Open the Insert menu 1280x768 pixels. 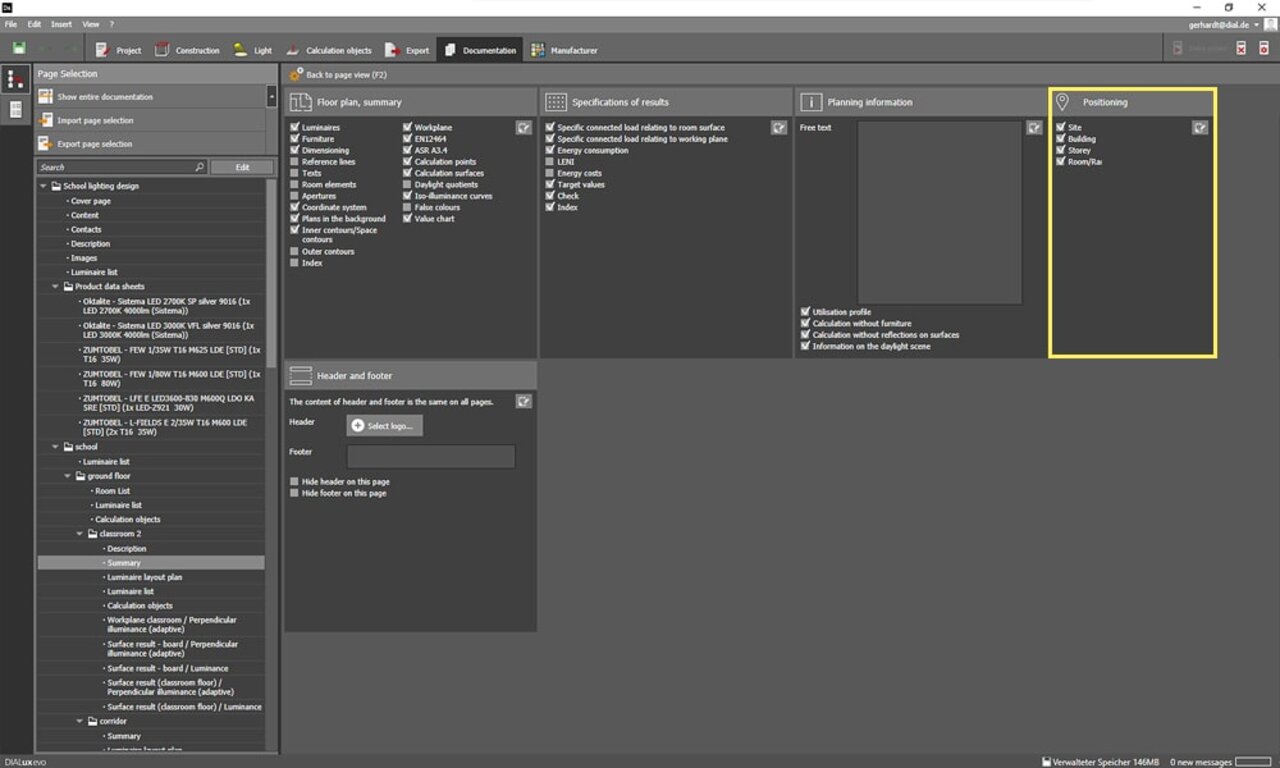[x=61, y=24]
